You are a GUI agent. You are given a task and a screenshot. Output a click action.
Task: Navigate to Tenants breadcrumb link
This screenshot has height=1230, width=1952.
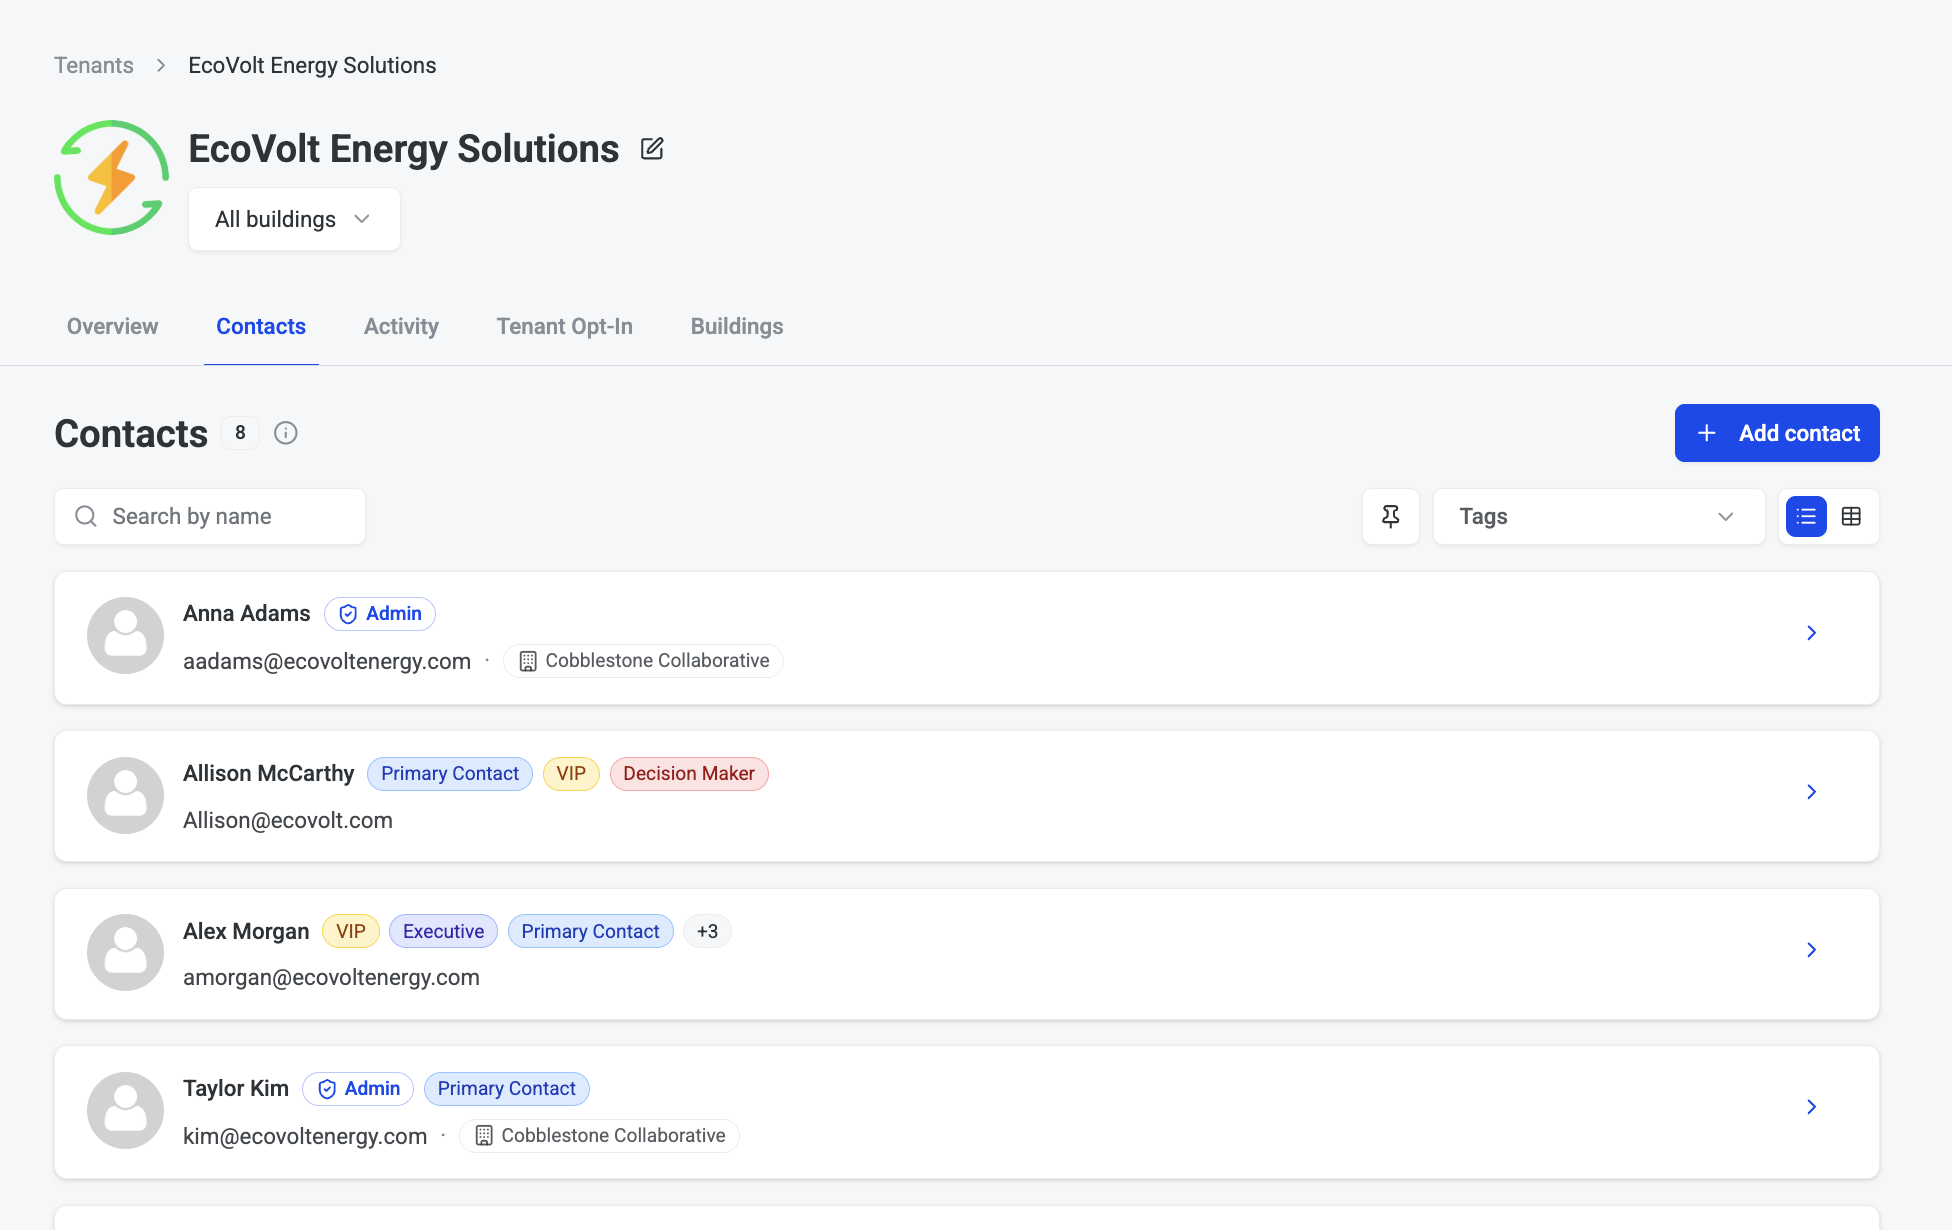coord(94,65)
